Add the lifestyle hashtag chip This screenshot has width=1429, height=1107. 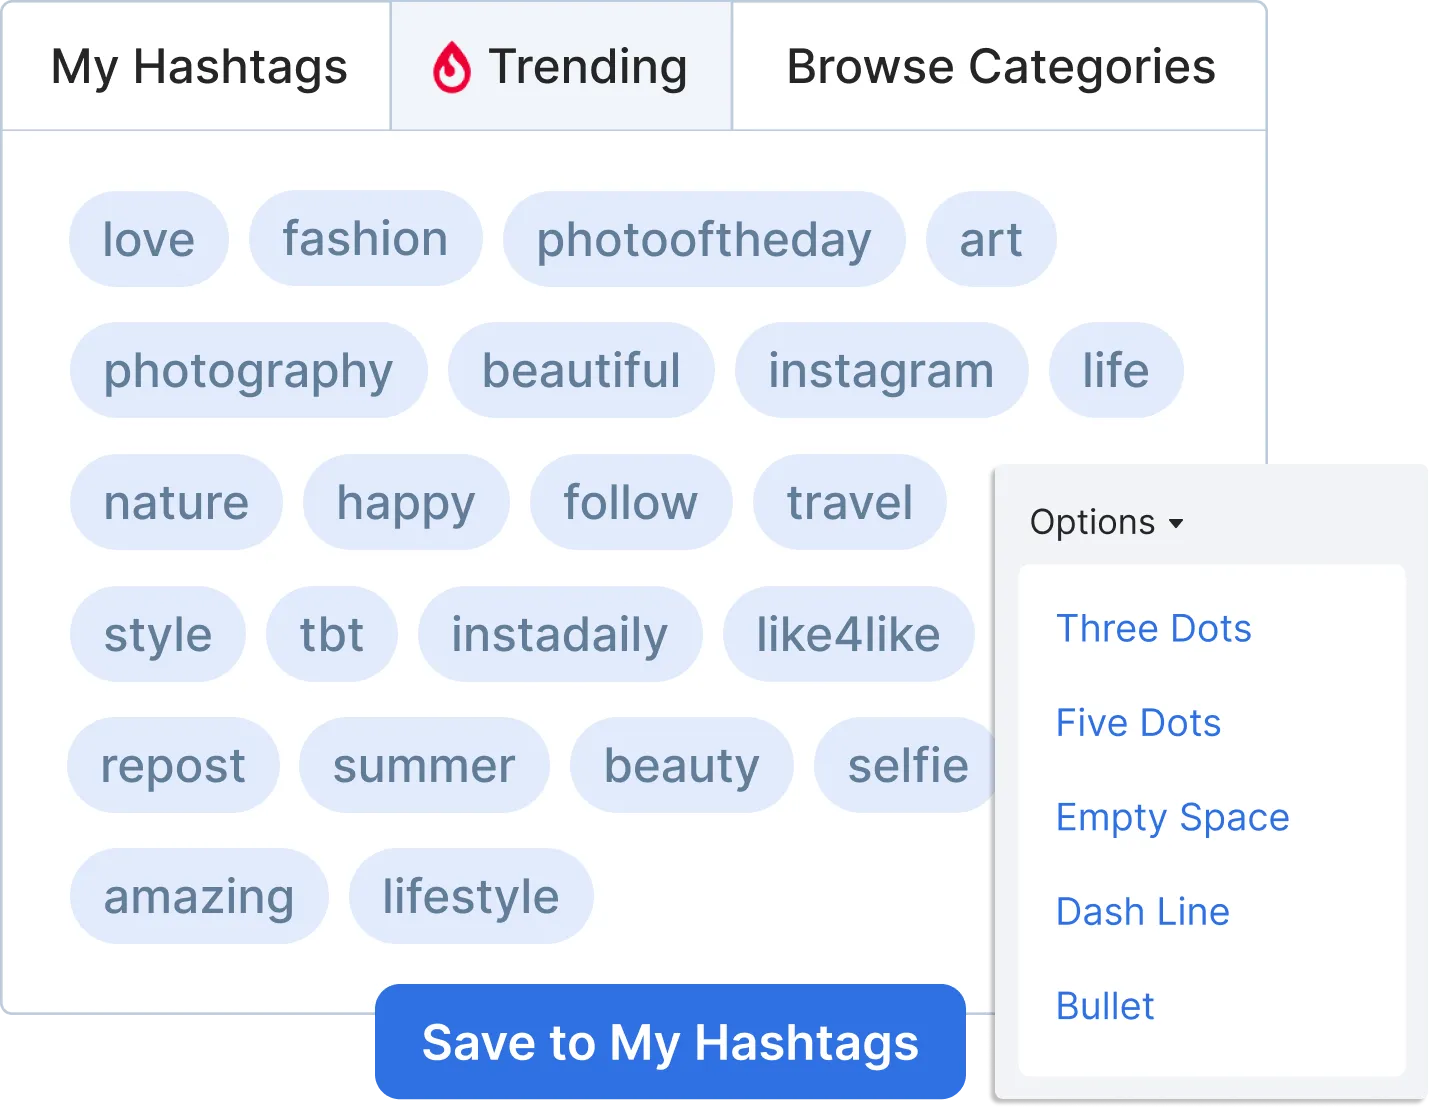tap(471, 896)
